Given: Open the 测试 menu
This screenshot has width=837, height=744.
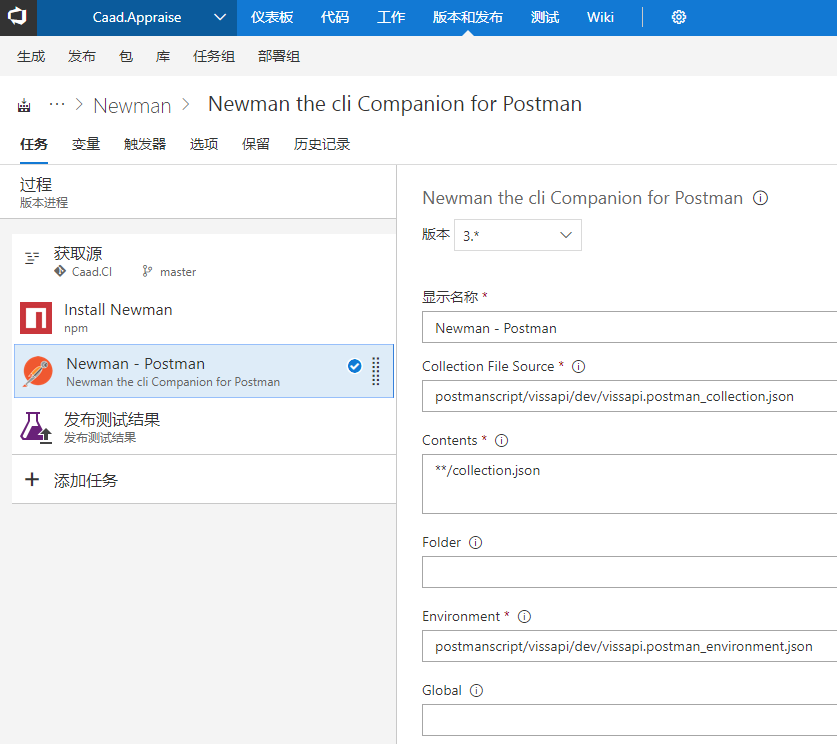Looking at the screenshot, I should click(x=544, y=18).
